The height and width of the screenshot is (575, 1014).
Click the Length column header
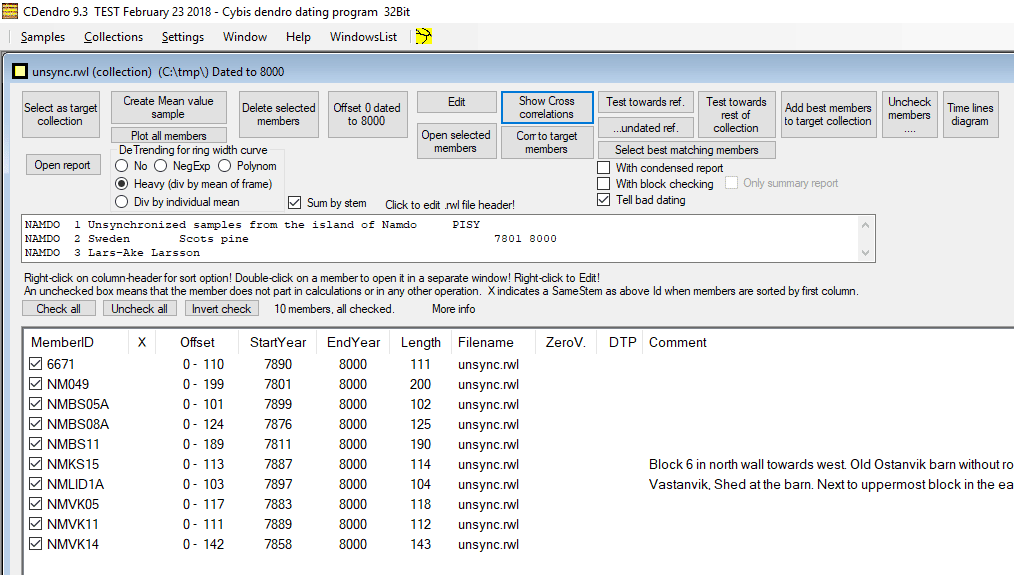(420, 342)
